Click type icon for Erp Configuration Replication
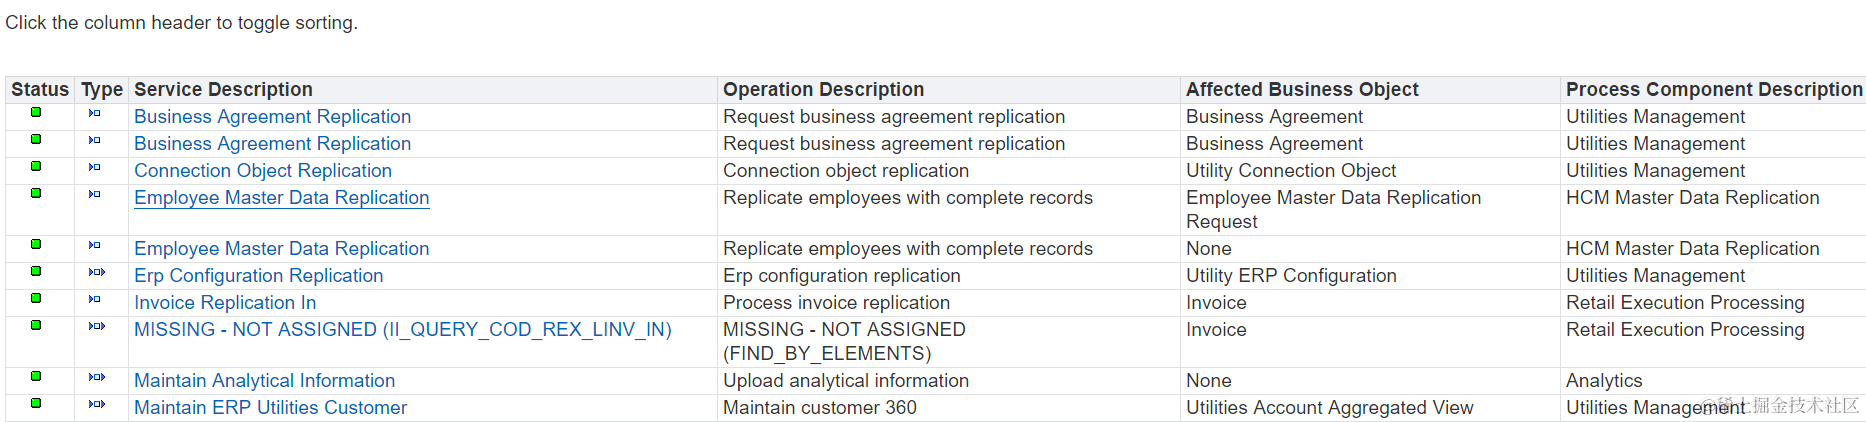This screenshot has height=422, width=1866. click(97, 272)
